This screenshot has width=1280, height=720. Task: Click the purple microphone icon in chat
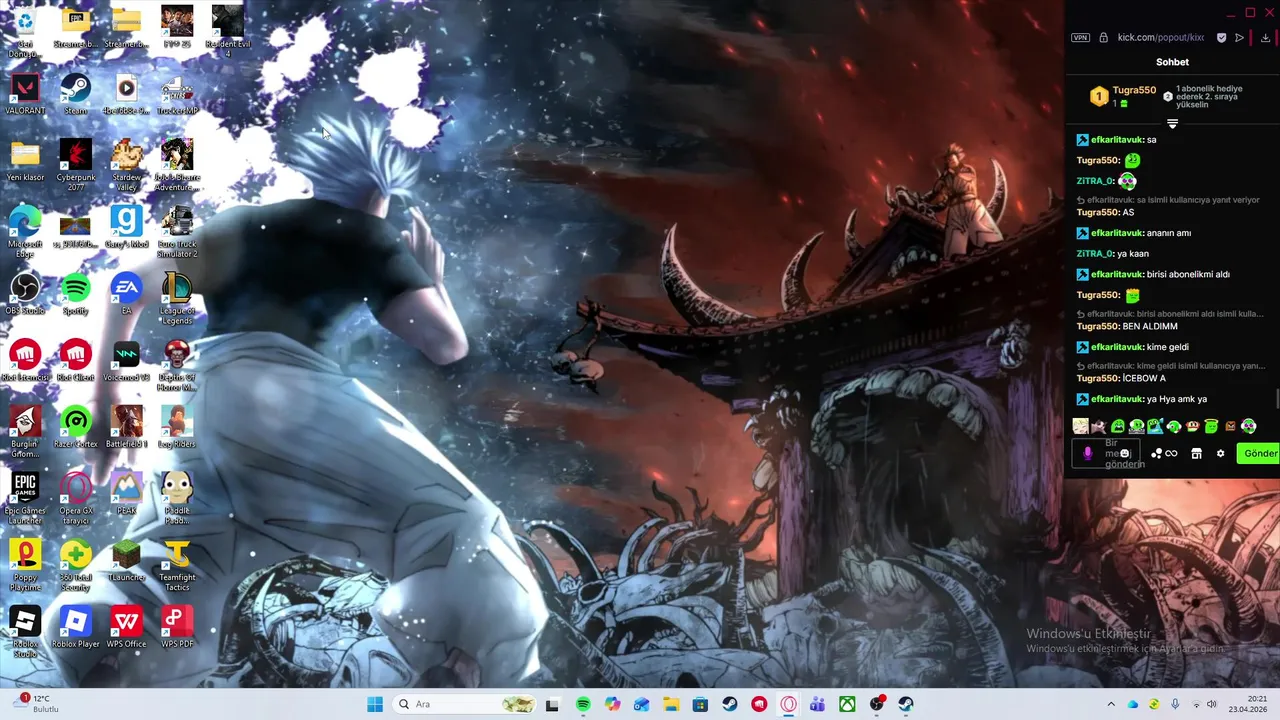[1088, 454]
